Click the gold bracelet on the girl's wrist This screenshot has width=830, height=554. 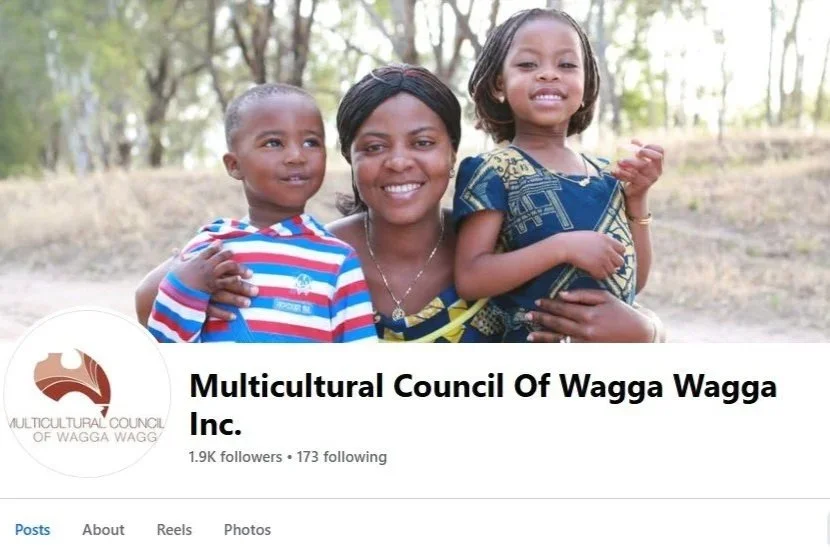tap(640, 219)
